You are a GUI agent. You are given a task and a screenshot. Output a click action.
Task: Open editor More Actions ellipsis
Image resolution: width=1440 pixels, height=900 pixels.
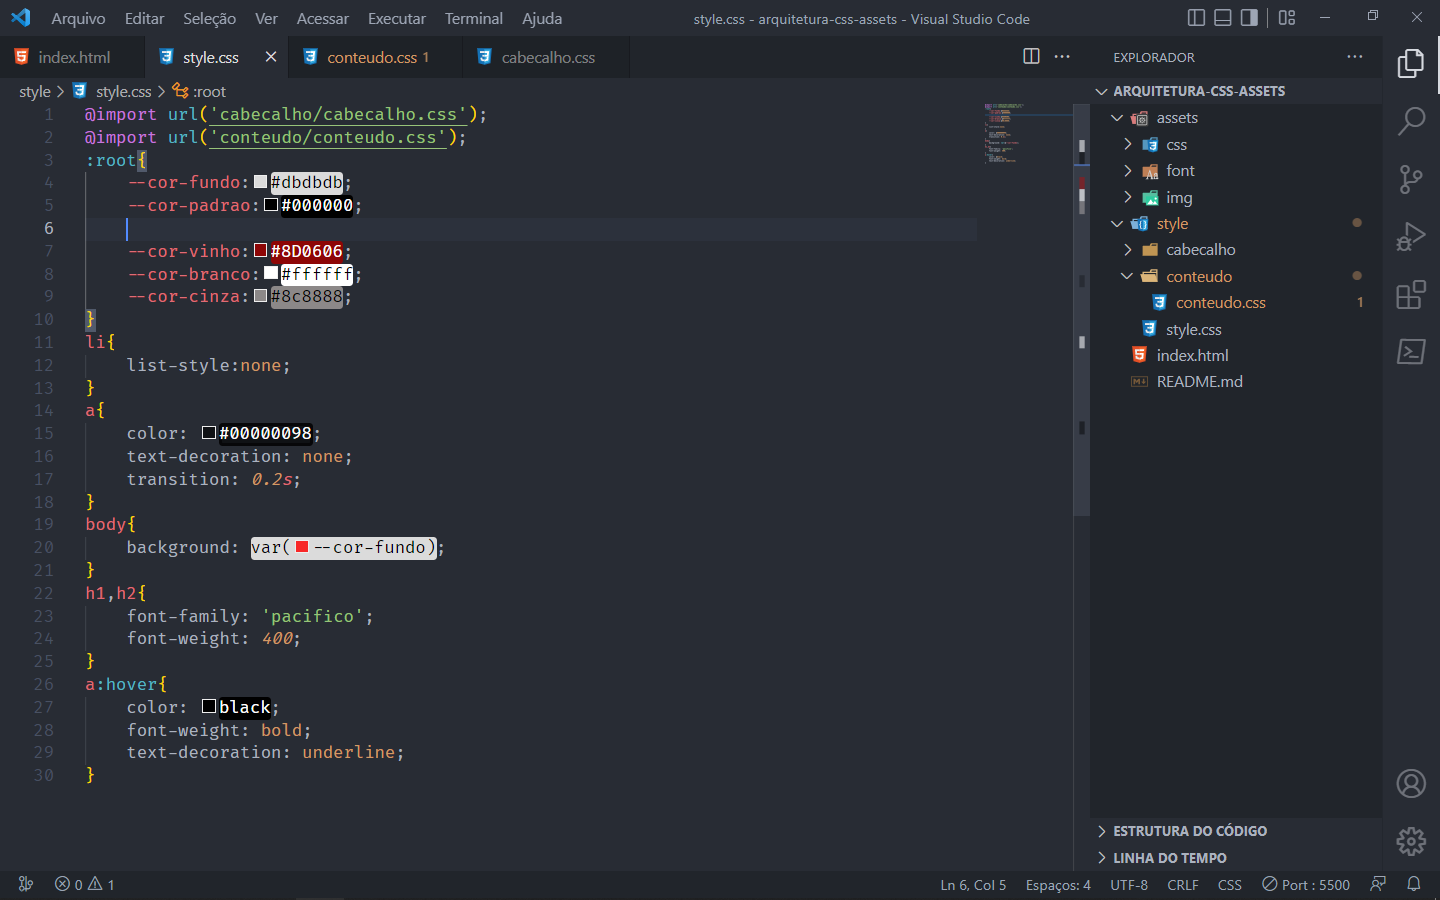(x=1062, y=57)
